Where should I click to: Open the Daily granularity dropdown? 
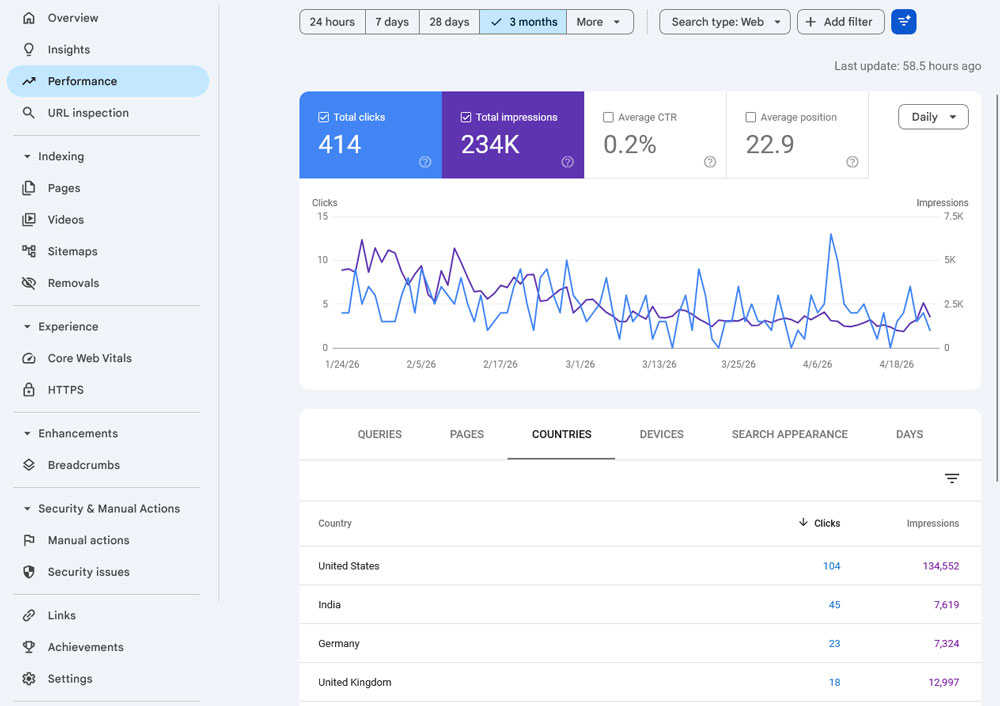coord(932,116)
